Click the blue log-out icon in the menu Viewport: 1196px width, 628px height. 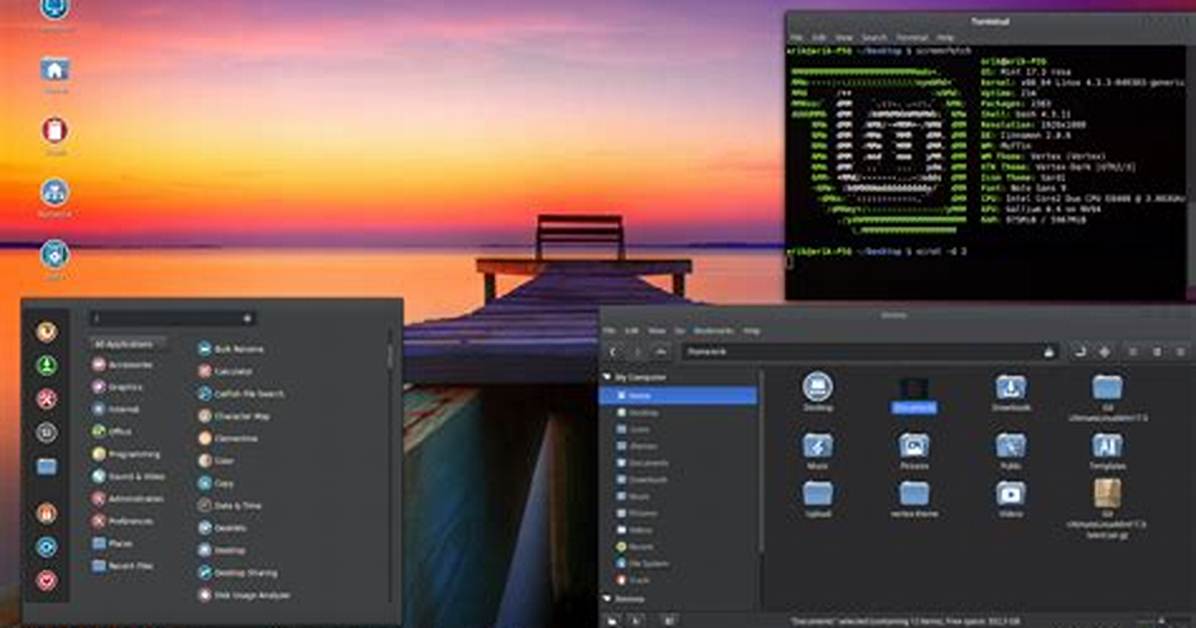(x=47, y=547)
